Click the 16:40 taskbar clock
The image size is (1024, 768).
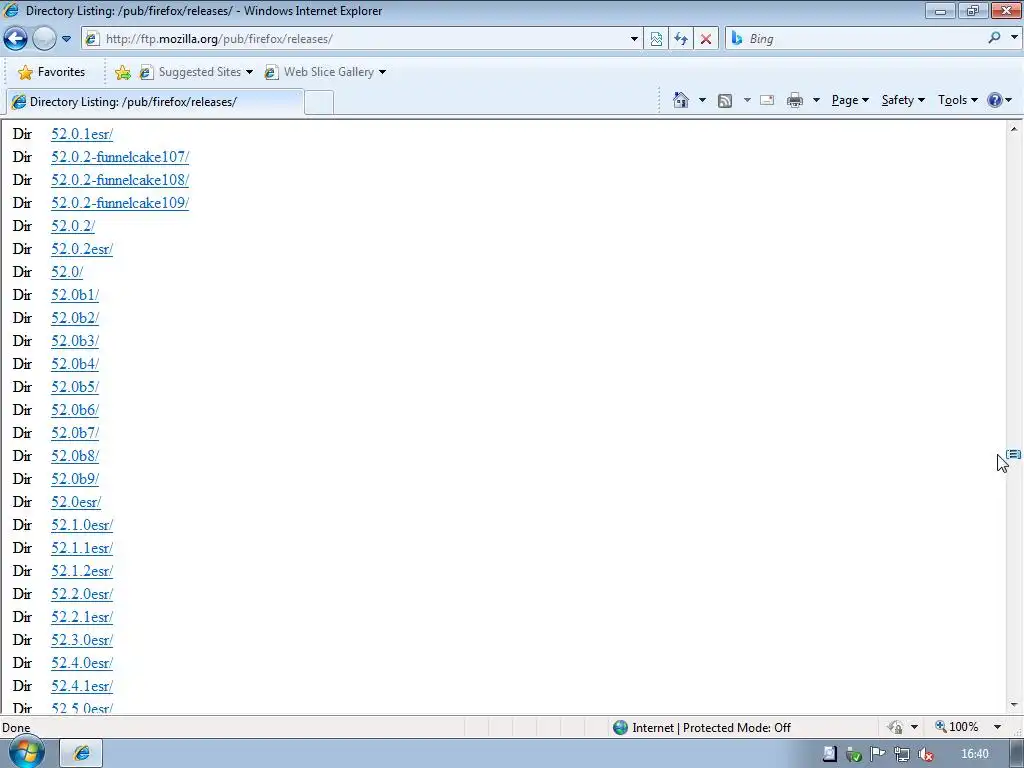(975, 754)
